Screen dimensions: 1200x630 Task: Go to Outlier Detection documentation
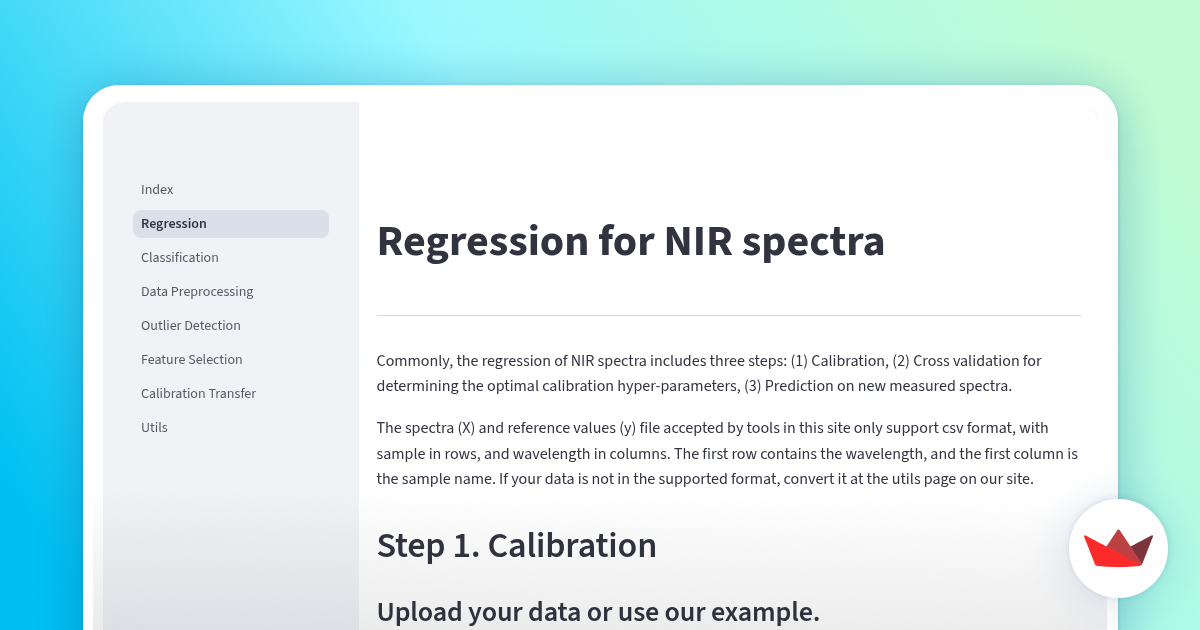click(190, 325)
